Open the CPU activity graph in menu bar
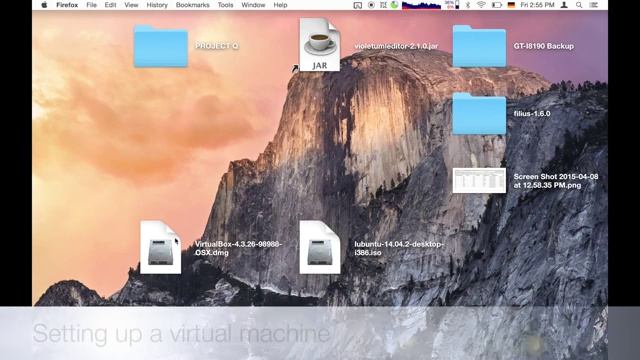The width and height of the screenshot is (640, 360). click(421, 5)
